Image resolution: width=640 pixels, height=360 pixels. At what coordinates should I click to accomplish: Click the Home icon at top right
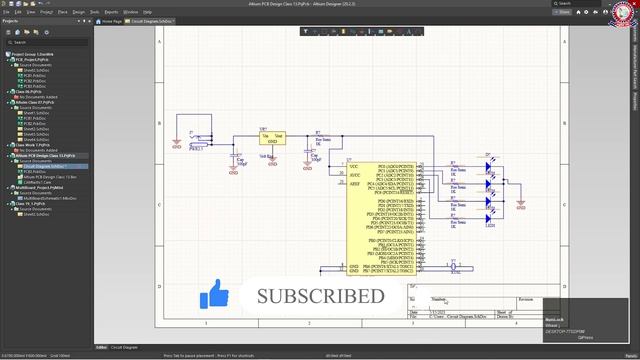click(x=578, y=12)
